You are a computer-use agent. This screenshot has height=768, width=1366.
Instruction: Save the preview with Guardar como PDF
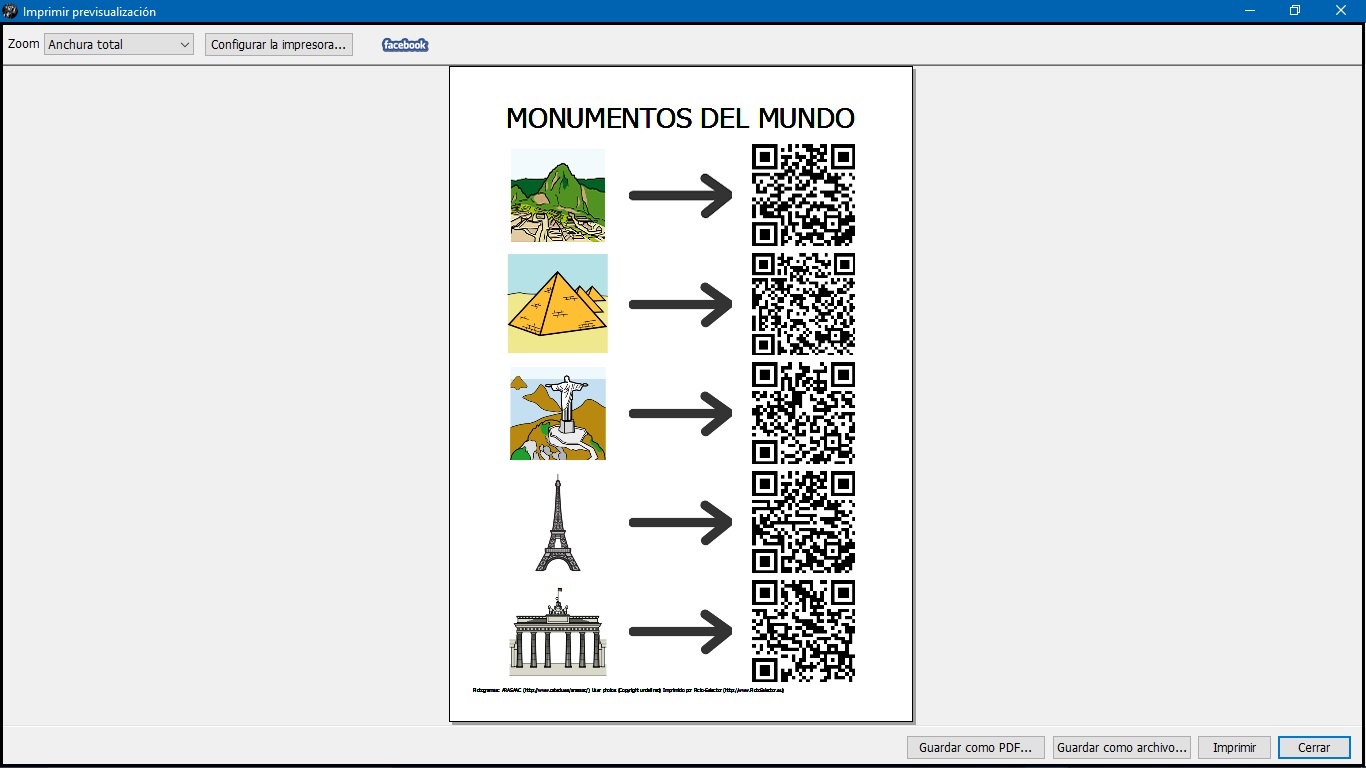point(975,747)
